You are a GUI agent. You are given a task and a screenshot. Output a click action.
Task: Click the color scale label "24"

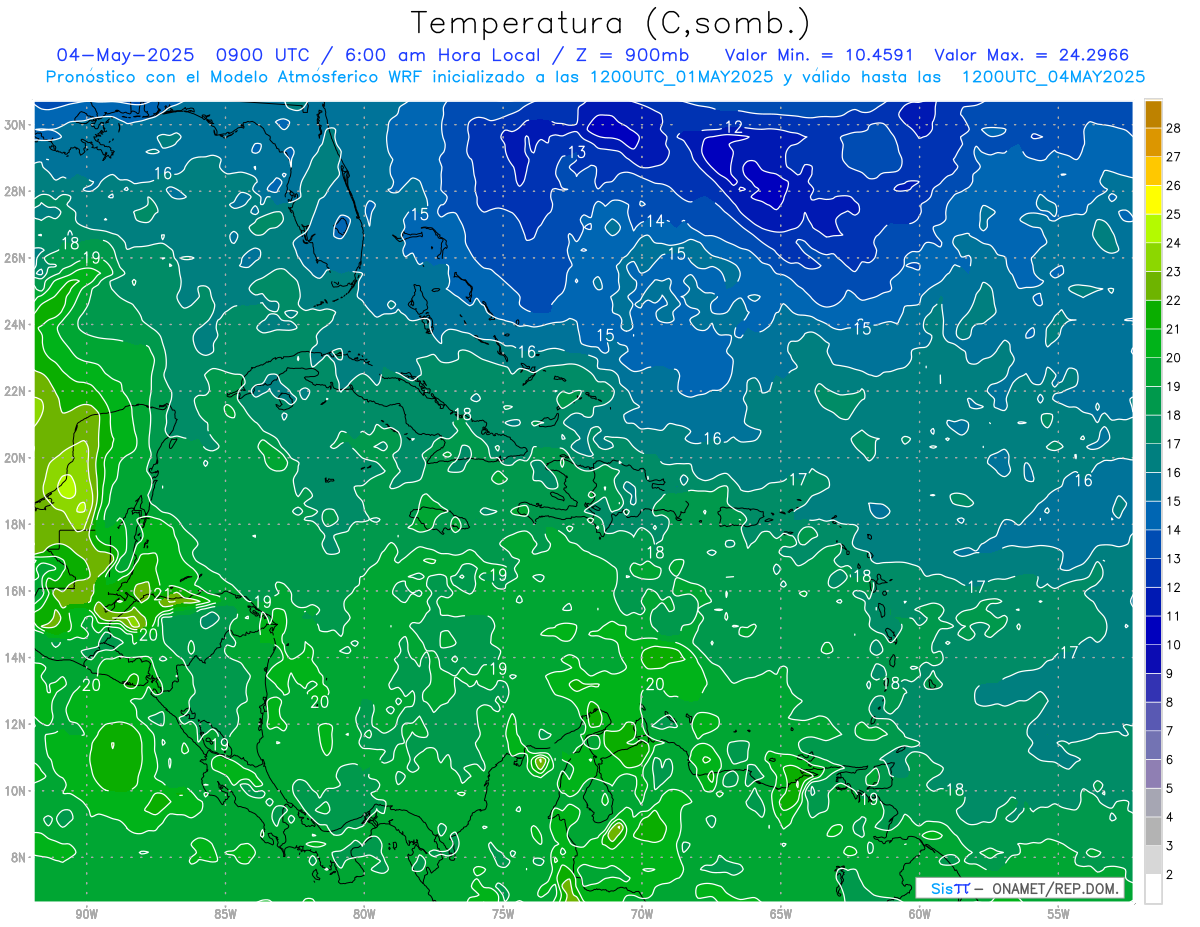tap(1174, 243)
